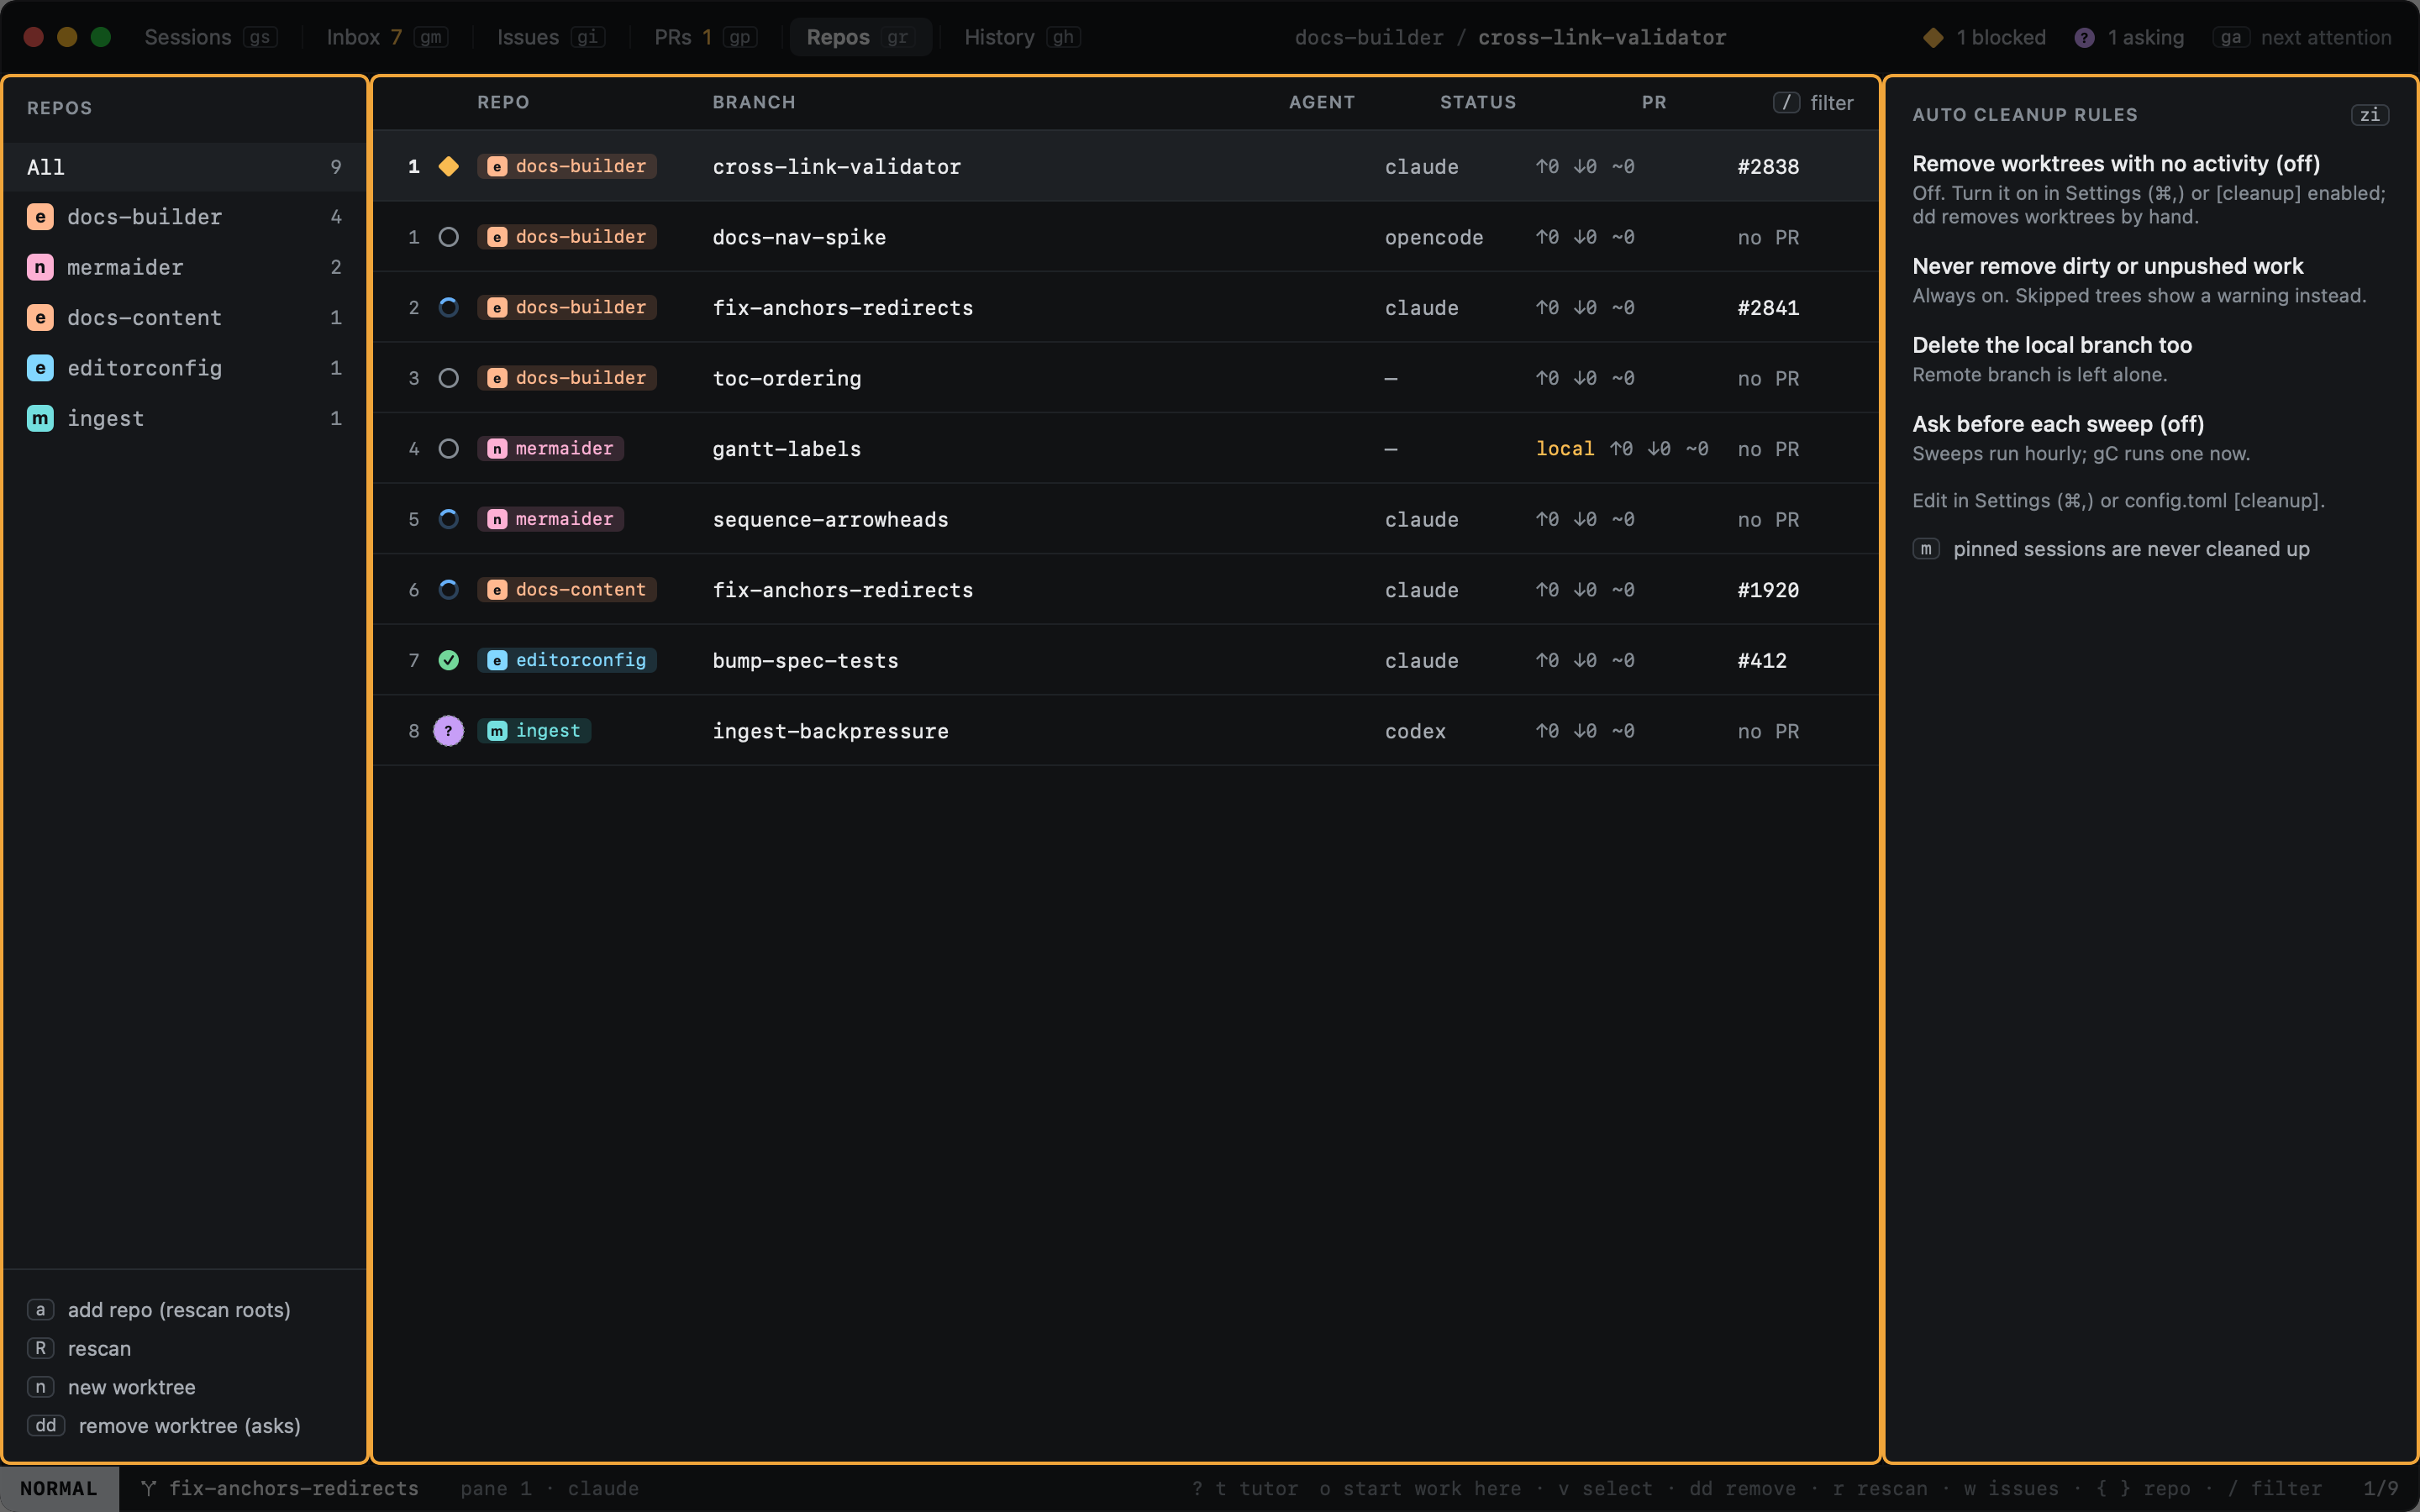Open PR #2841 link
The width and height of the screenshot is (2420, 1512).
pyautogui.click(x=1768, y=307)
